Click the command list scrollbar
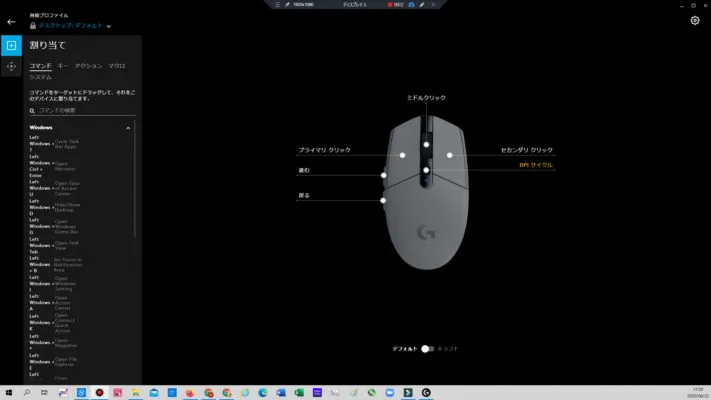 click(135, 179)
